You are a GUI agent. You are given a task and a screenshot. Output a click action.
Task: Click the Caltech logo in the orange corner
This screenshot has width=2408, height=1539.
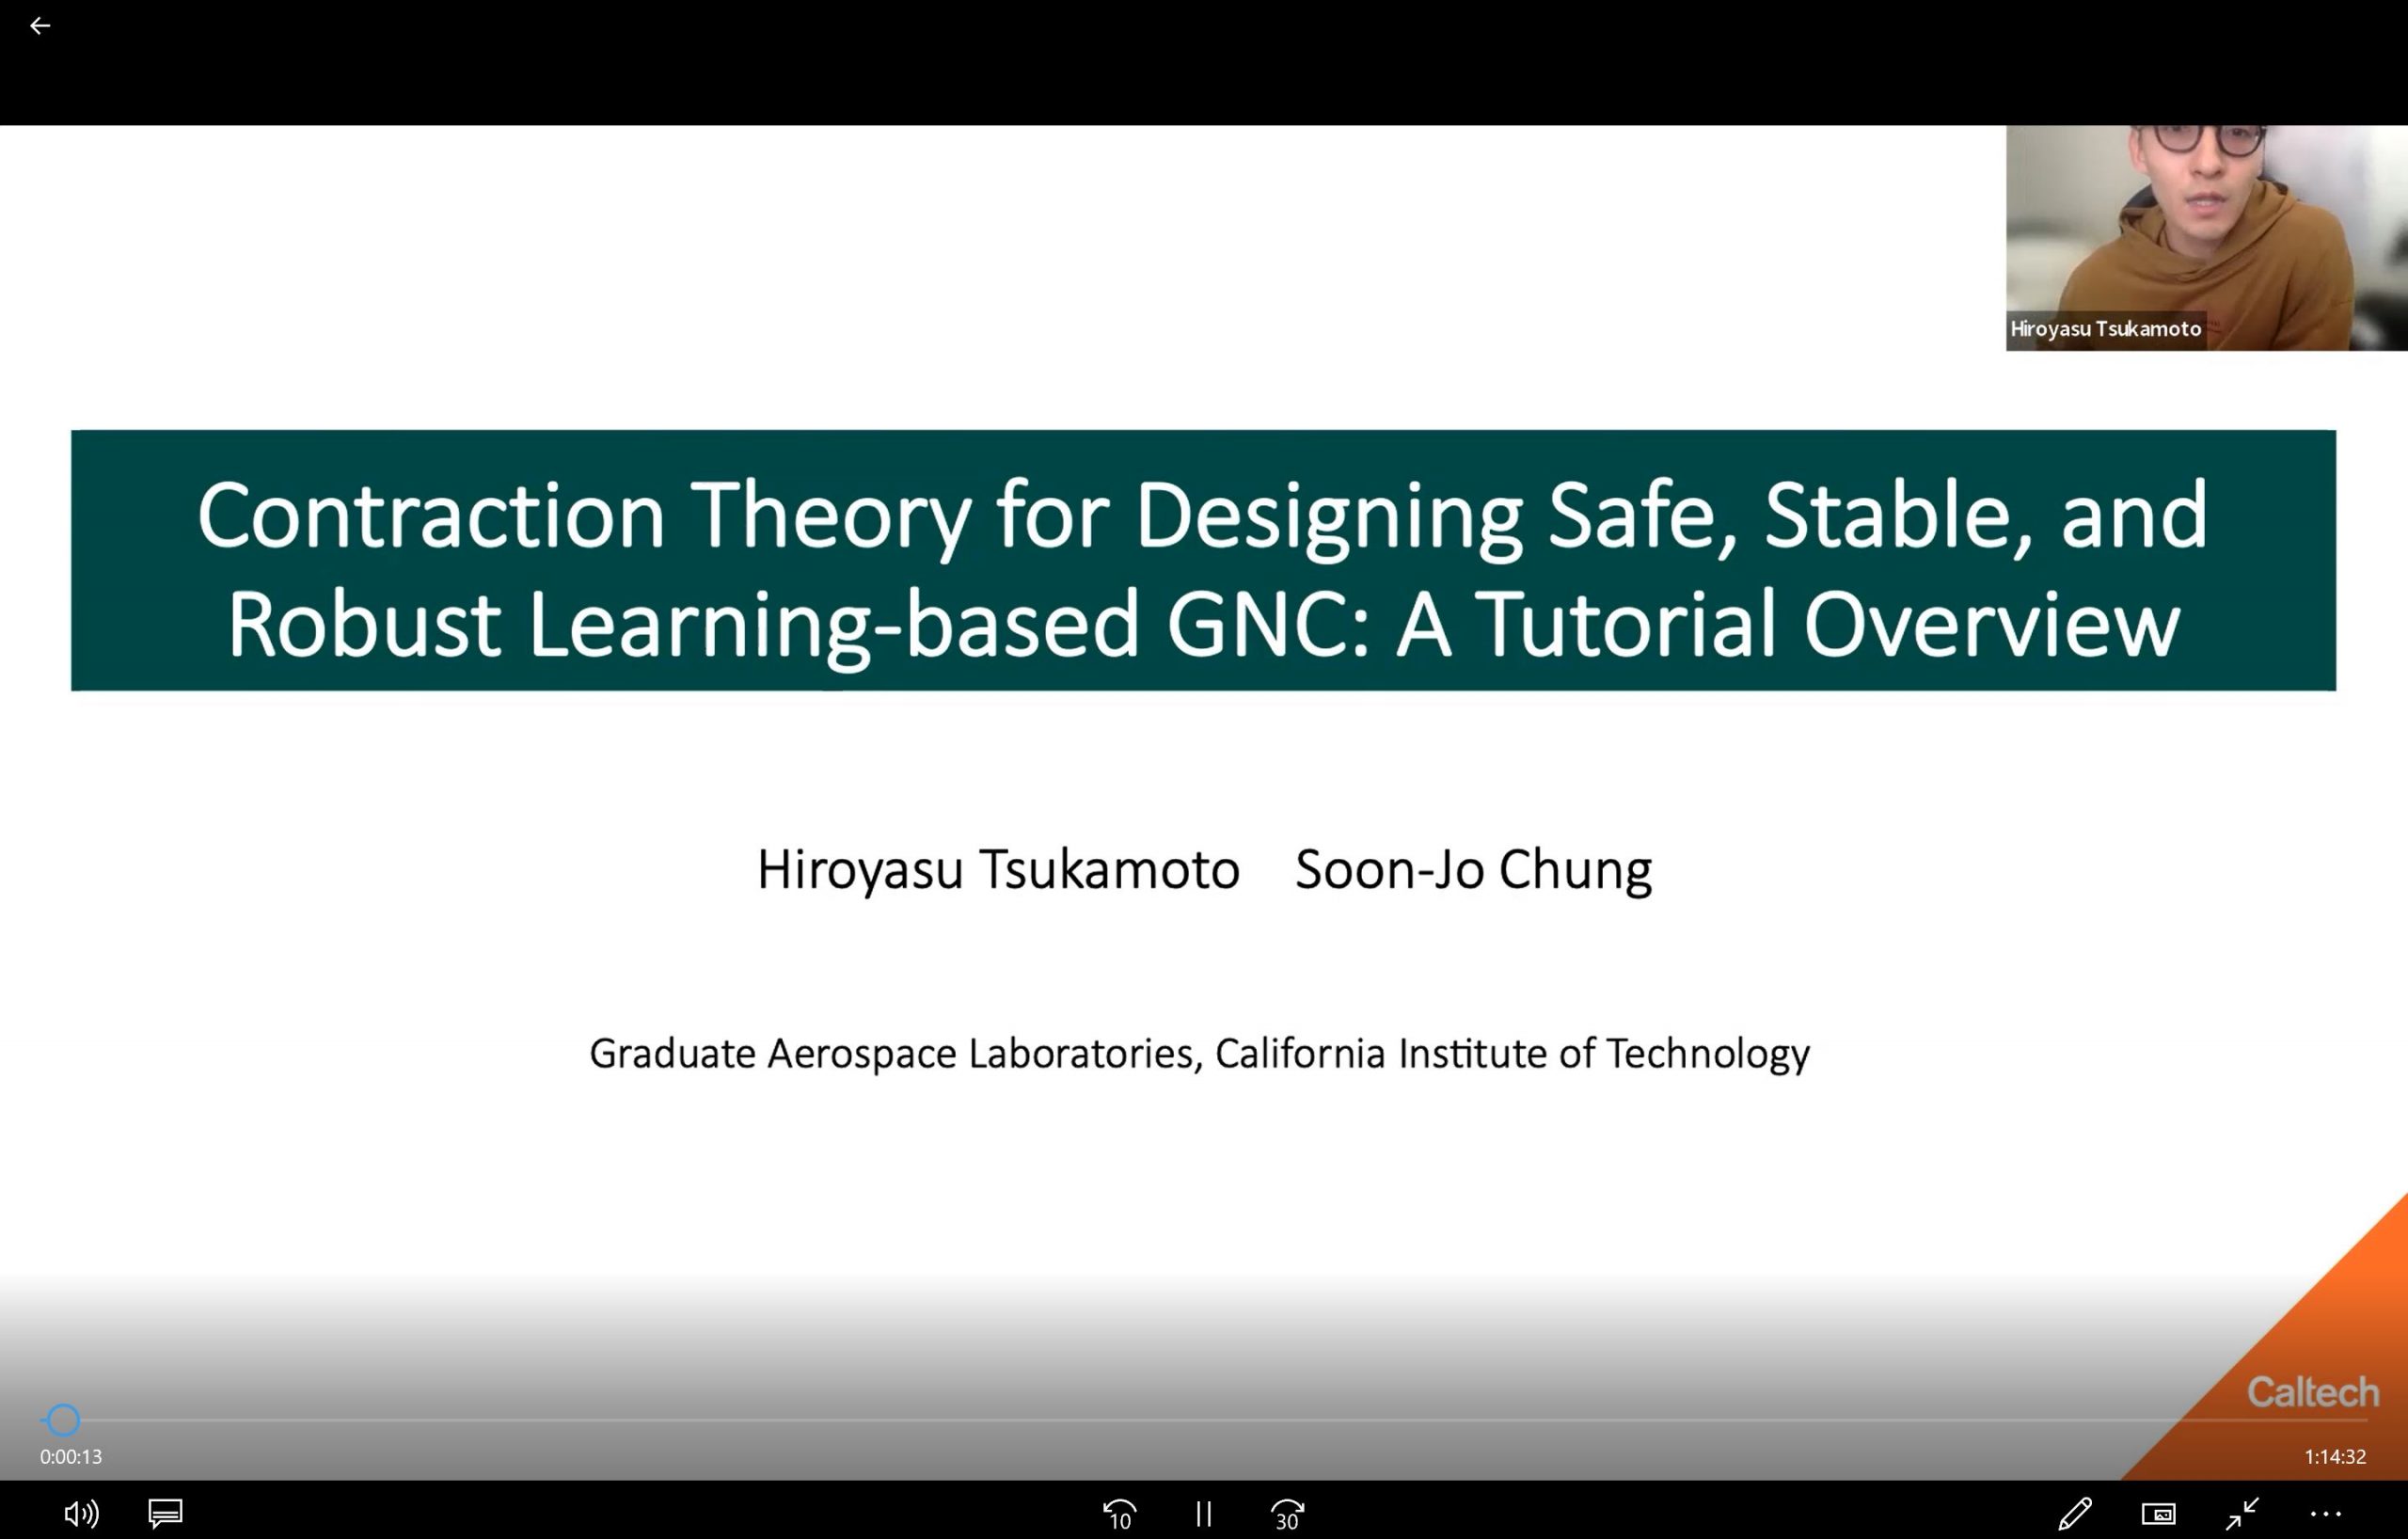2312,1392
